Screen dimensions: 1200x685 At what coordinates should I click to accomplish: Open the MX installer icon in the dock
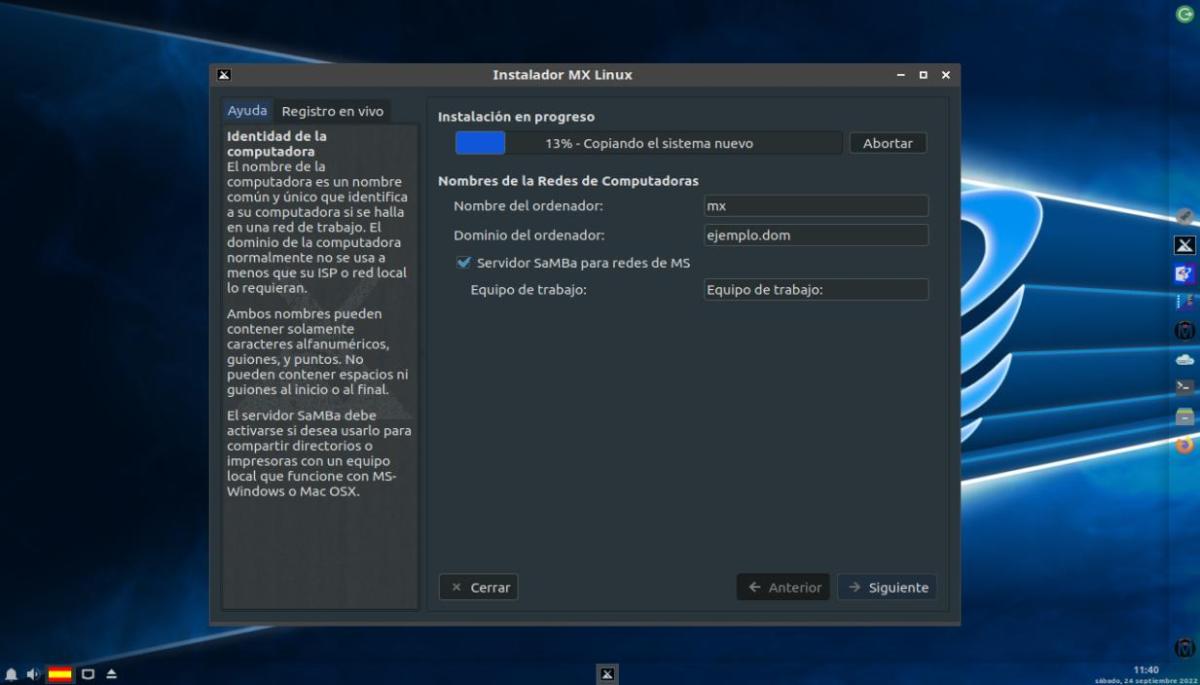coord(1184,245)
